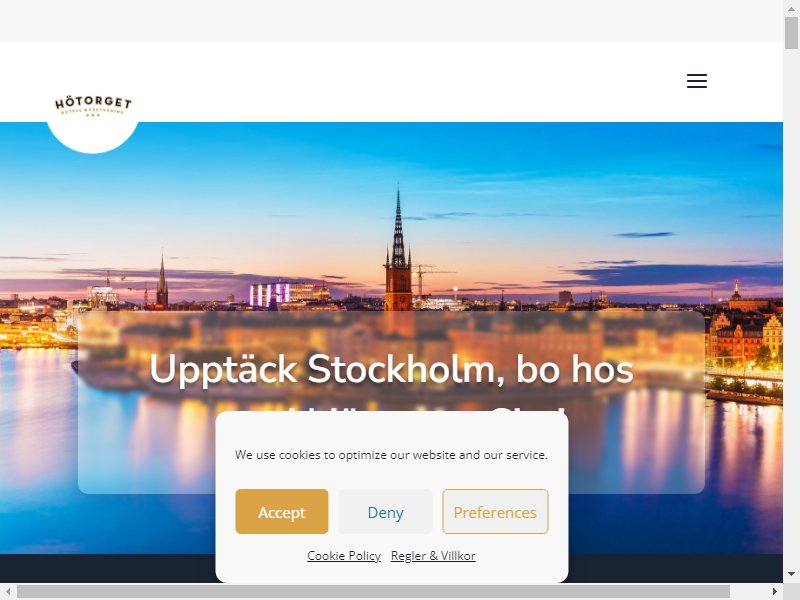The image size is (800, 600).
Task: Click the vertical scrollbar thumb
Action: [x=791, y=33]
